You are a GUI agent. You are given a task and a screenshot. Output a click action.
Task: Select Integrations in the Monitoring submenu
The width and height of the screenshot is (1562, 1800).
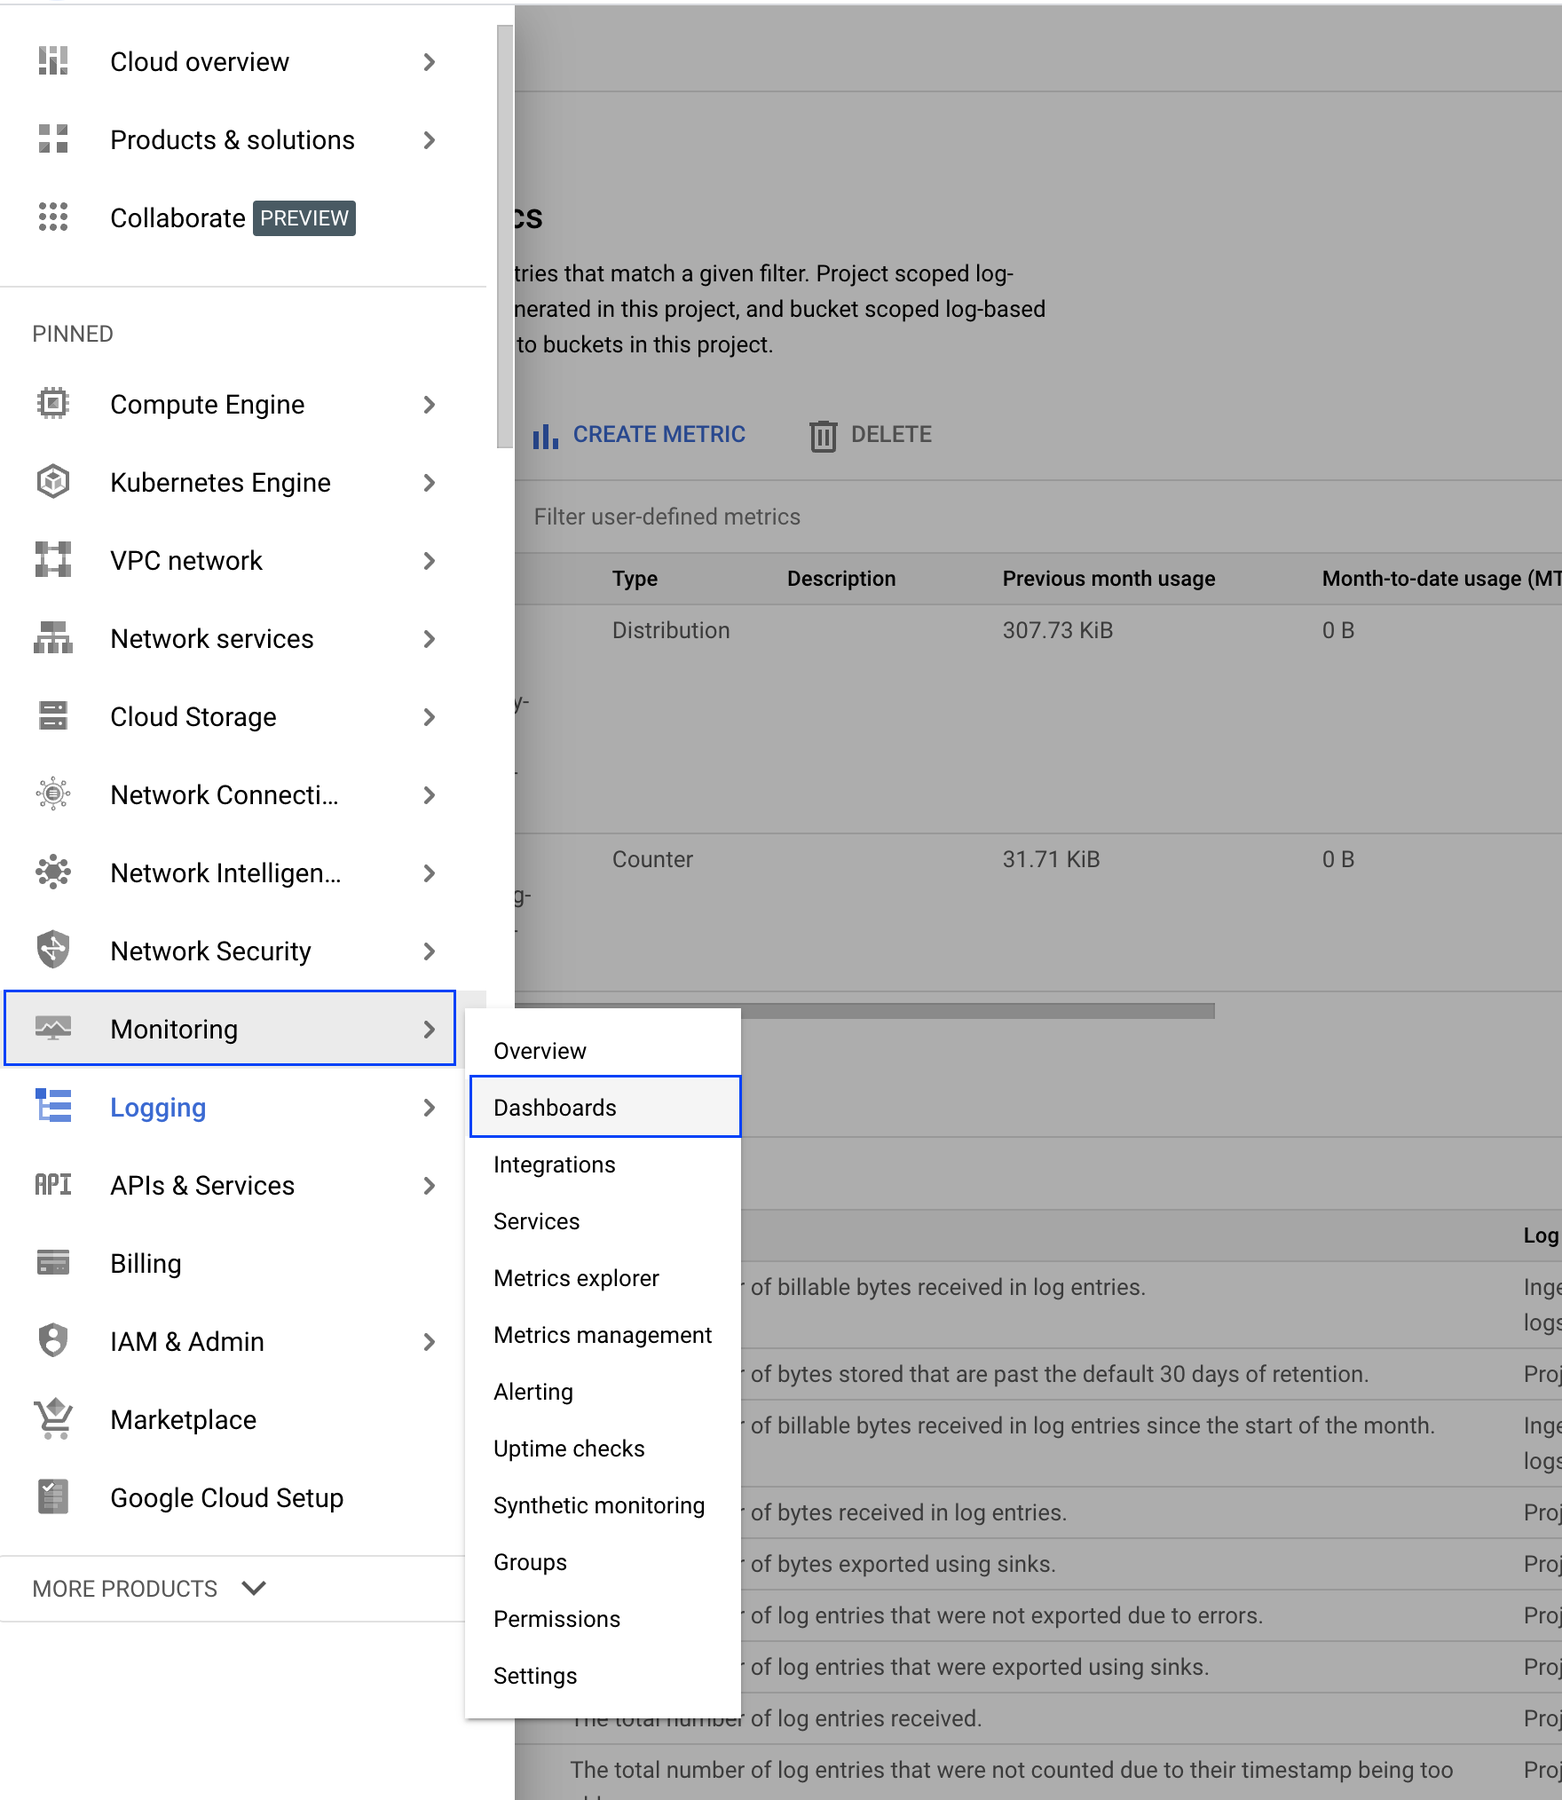tap(604, 1164)
